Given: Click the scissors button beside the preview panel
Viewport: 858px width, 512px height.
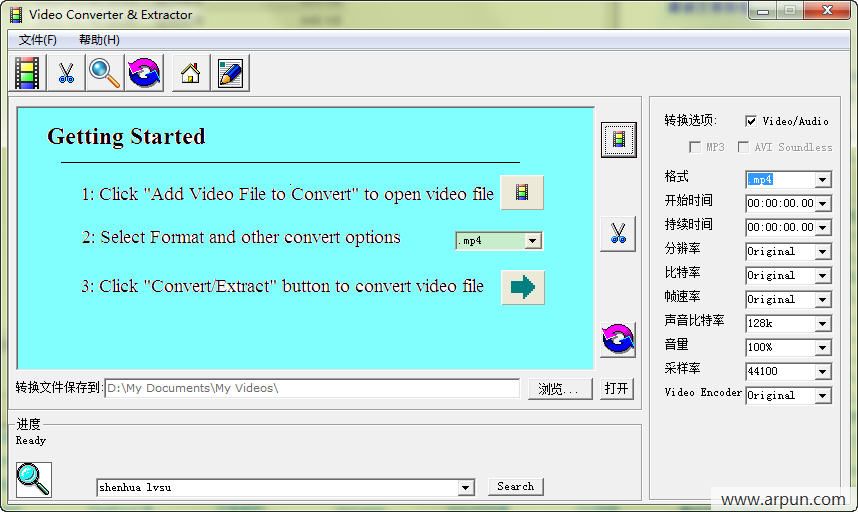Looking at the screenshot, I should point(618,234).
